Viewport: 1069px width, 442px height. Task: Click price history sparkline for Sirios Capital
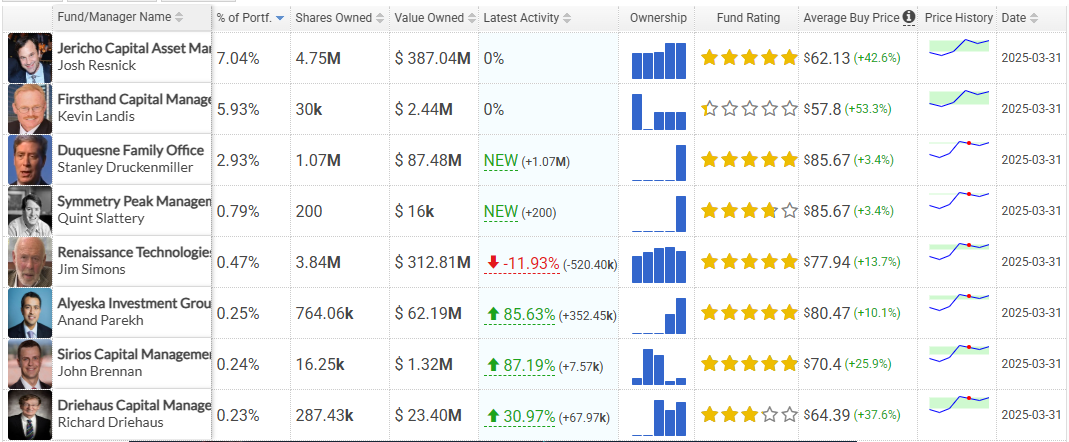(x=959, y=353)
